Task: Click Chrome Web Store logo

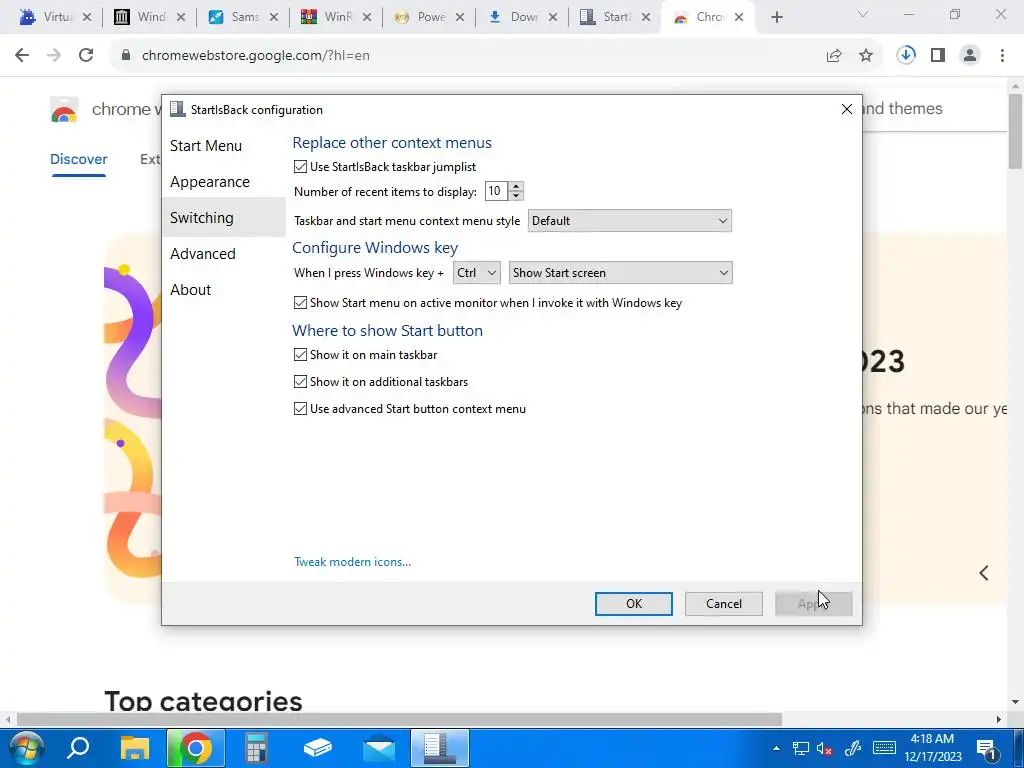Action: tap(64, 110)
